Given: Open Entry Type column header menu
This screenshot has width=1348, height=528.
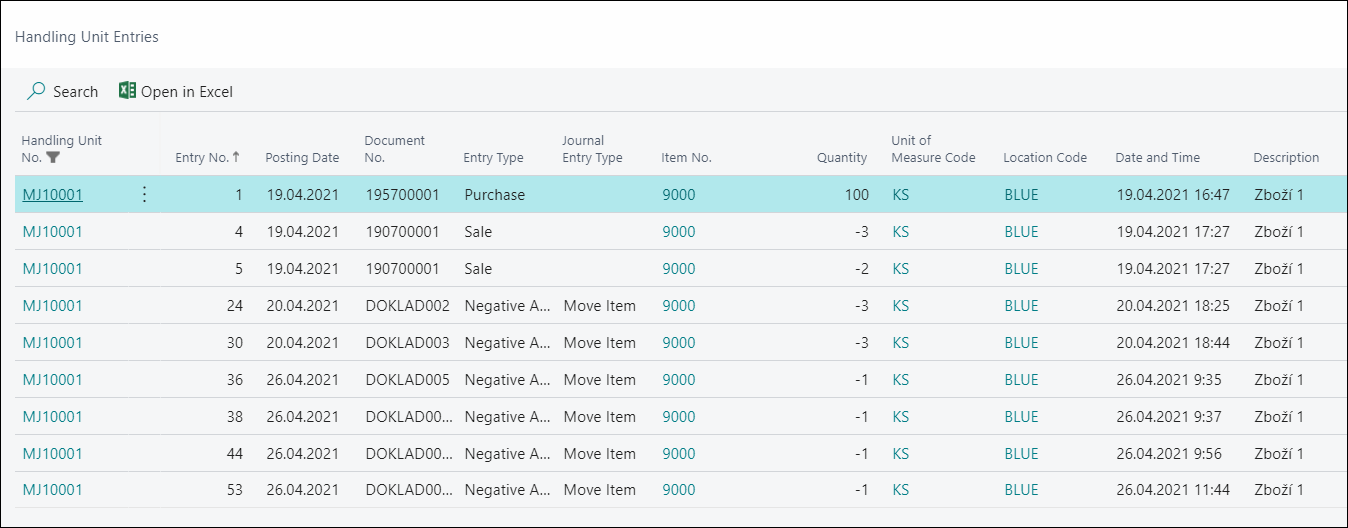Looking at the screenshot, I should [x=493, y=158].
